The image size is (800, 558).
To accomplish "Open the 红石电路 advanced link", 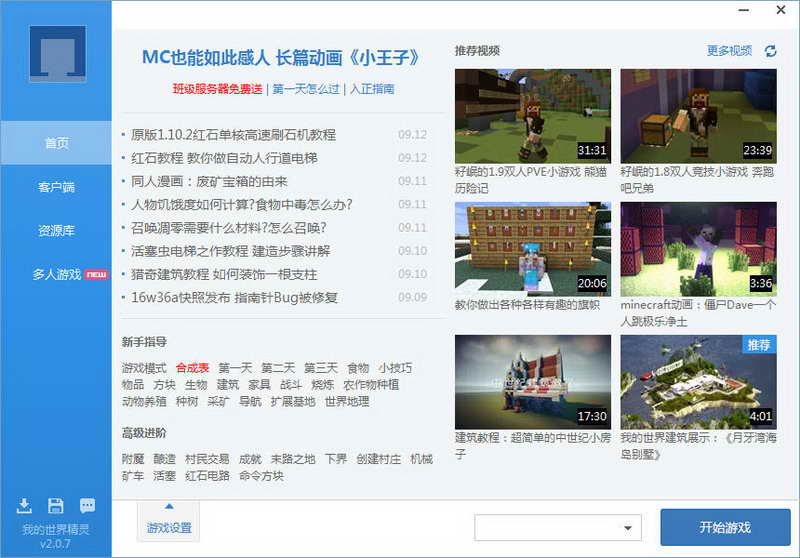I will [x=207, y=476].
